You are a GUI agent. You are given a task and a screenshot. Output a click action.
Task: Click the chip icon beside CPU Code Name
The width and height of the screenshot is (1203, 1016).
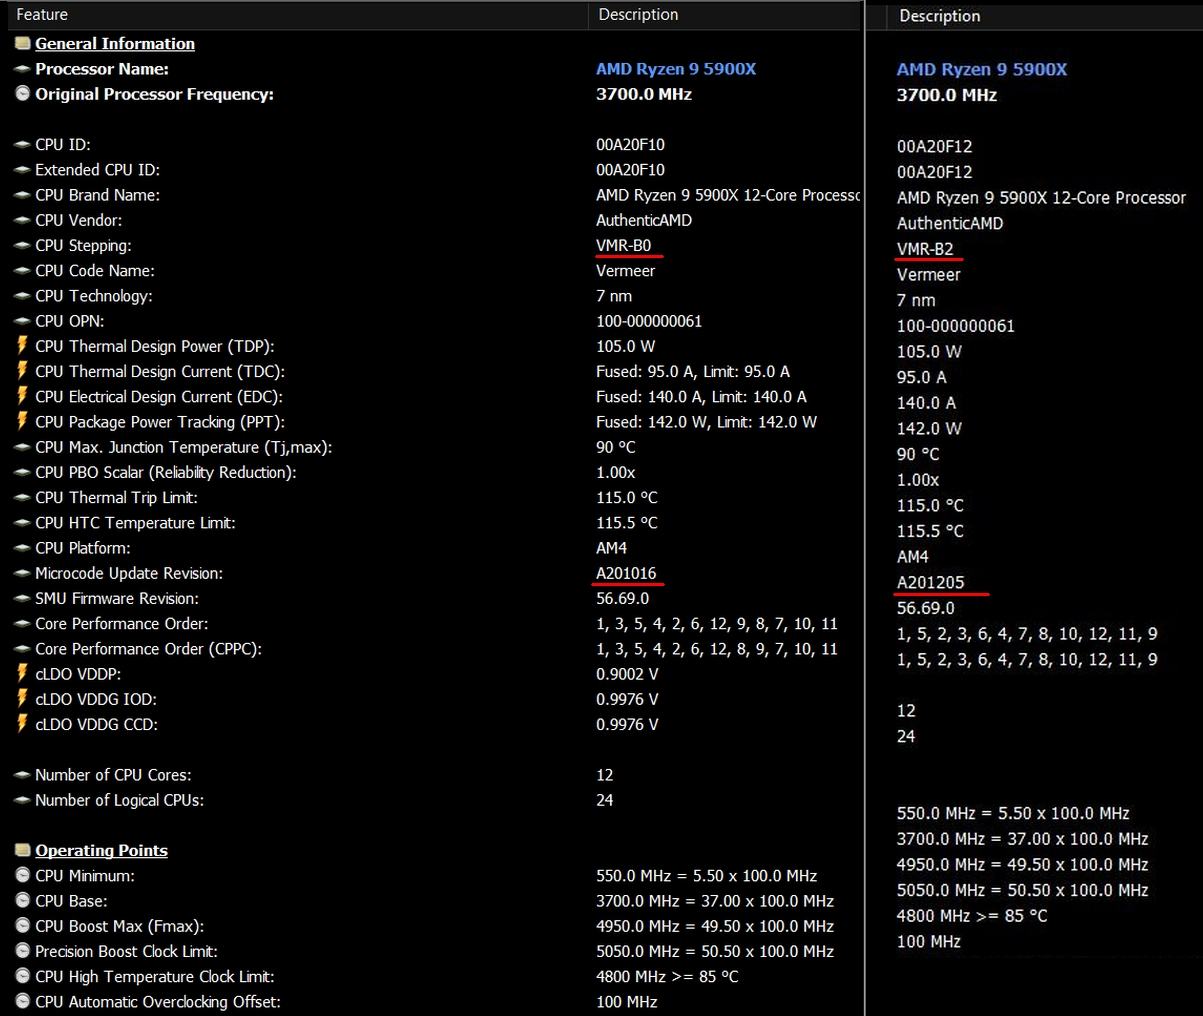point(22,270)
